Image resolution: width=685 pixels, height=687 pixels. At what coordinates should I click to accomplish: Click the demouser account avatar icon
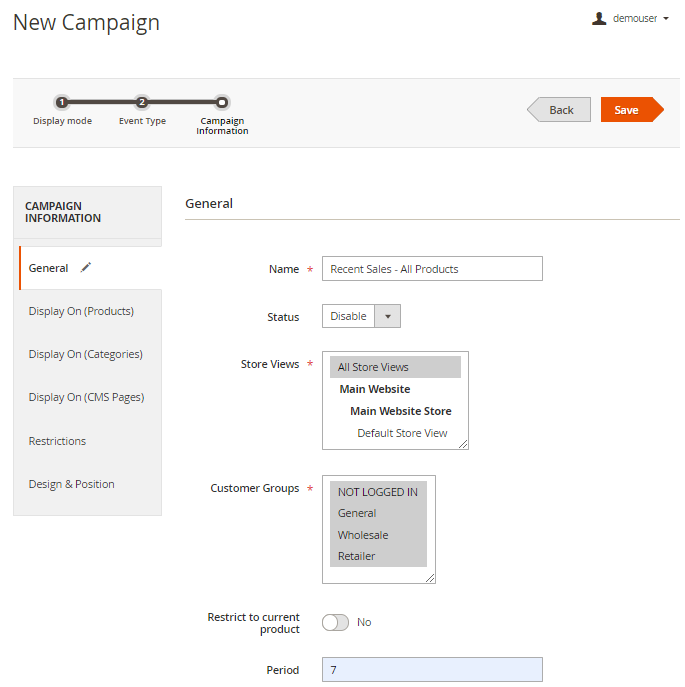point(599,18)
